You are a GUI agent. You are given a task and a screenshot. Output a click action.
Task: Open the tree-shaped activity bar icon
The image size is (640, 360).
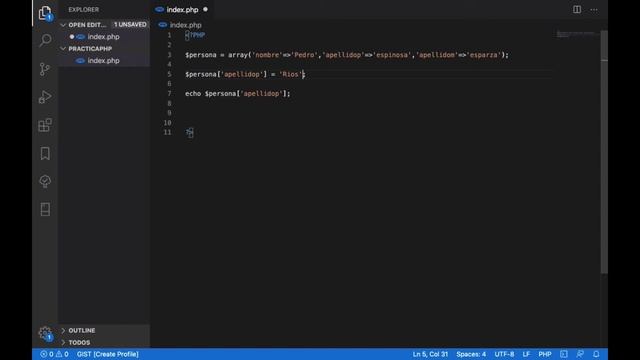coord(45,181)
